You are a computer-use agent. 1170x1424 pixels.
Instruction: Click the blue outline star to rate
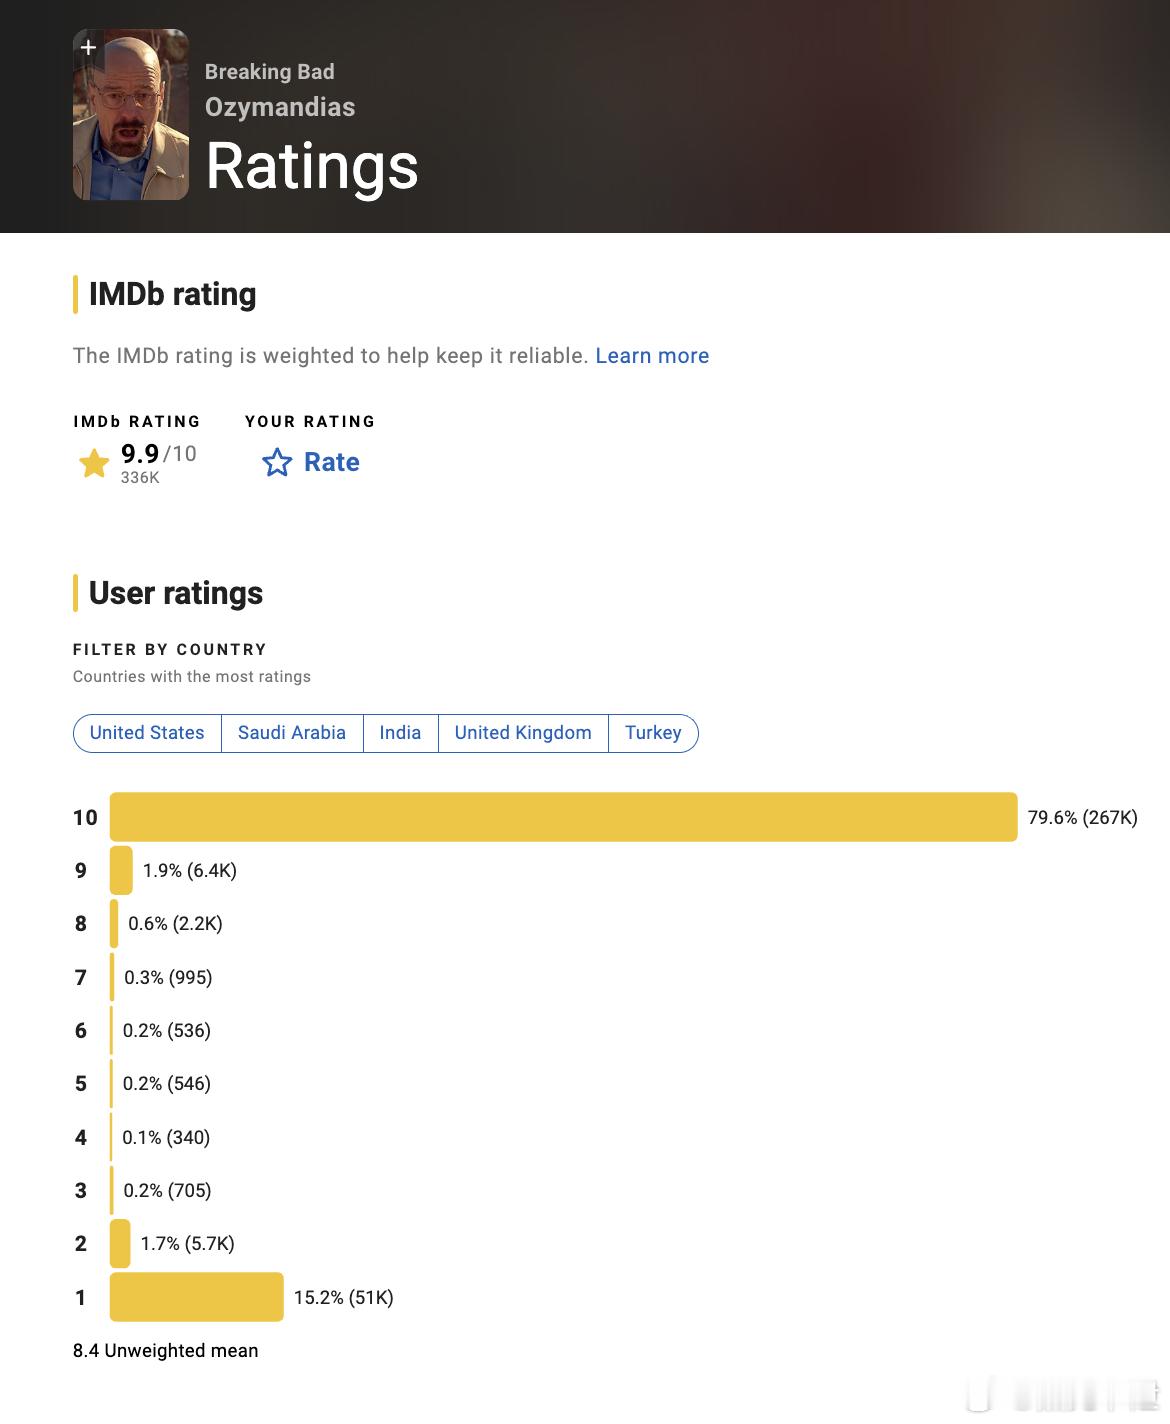[x=277, y=462]
